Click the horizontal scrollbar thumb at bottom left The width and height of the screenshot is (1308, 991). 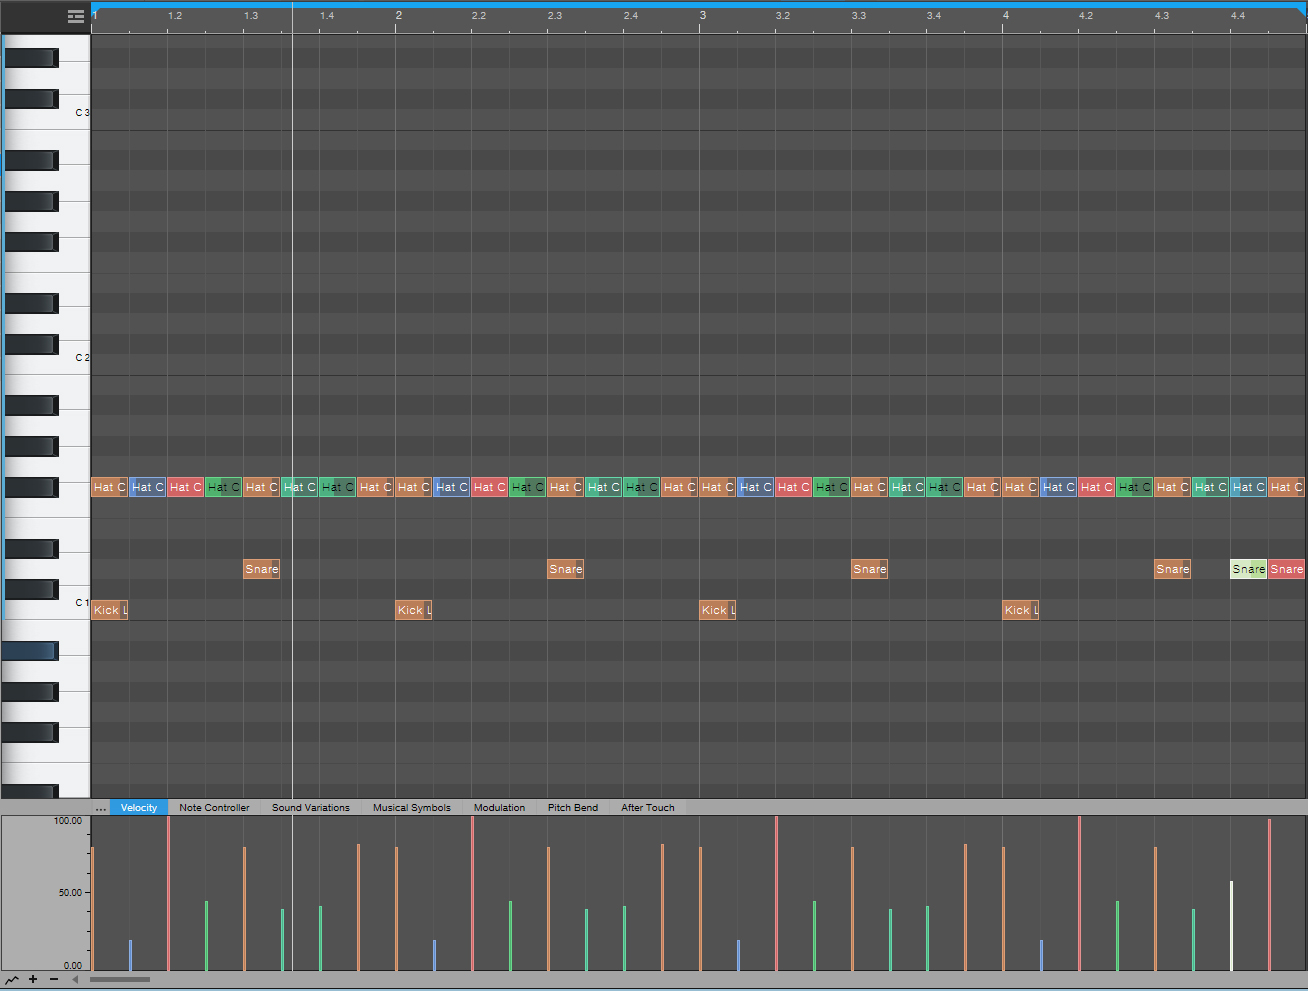[x=120, y=980]
